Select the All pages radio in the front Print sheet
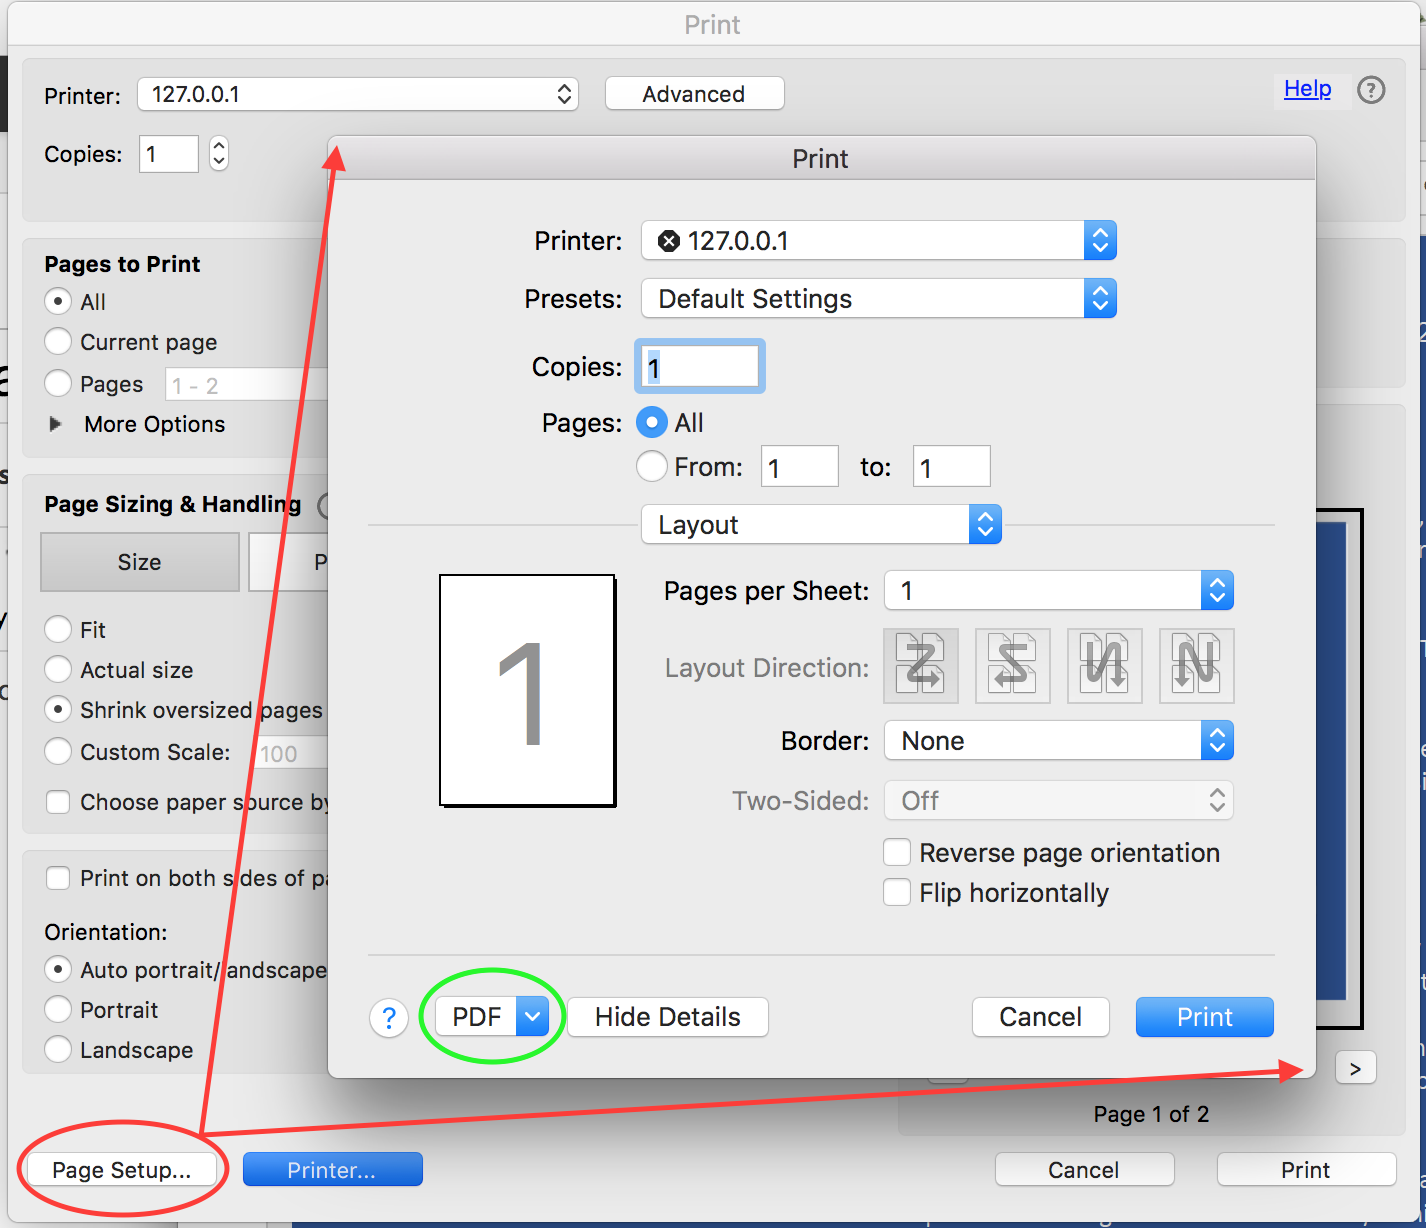 [652, 423]
